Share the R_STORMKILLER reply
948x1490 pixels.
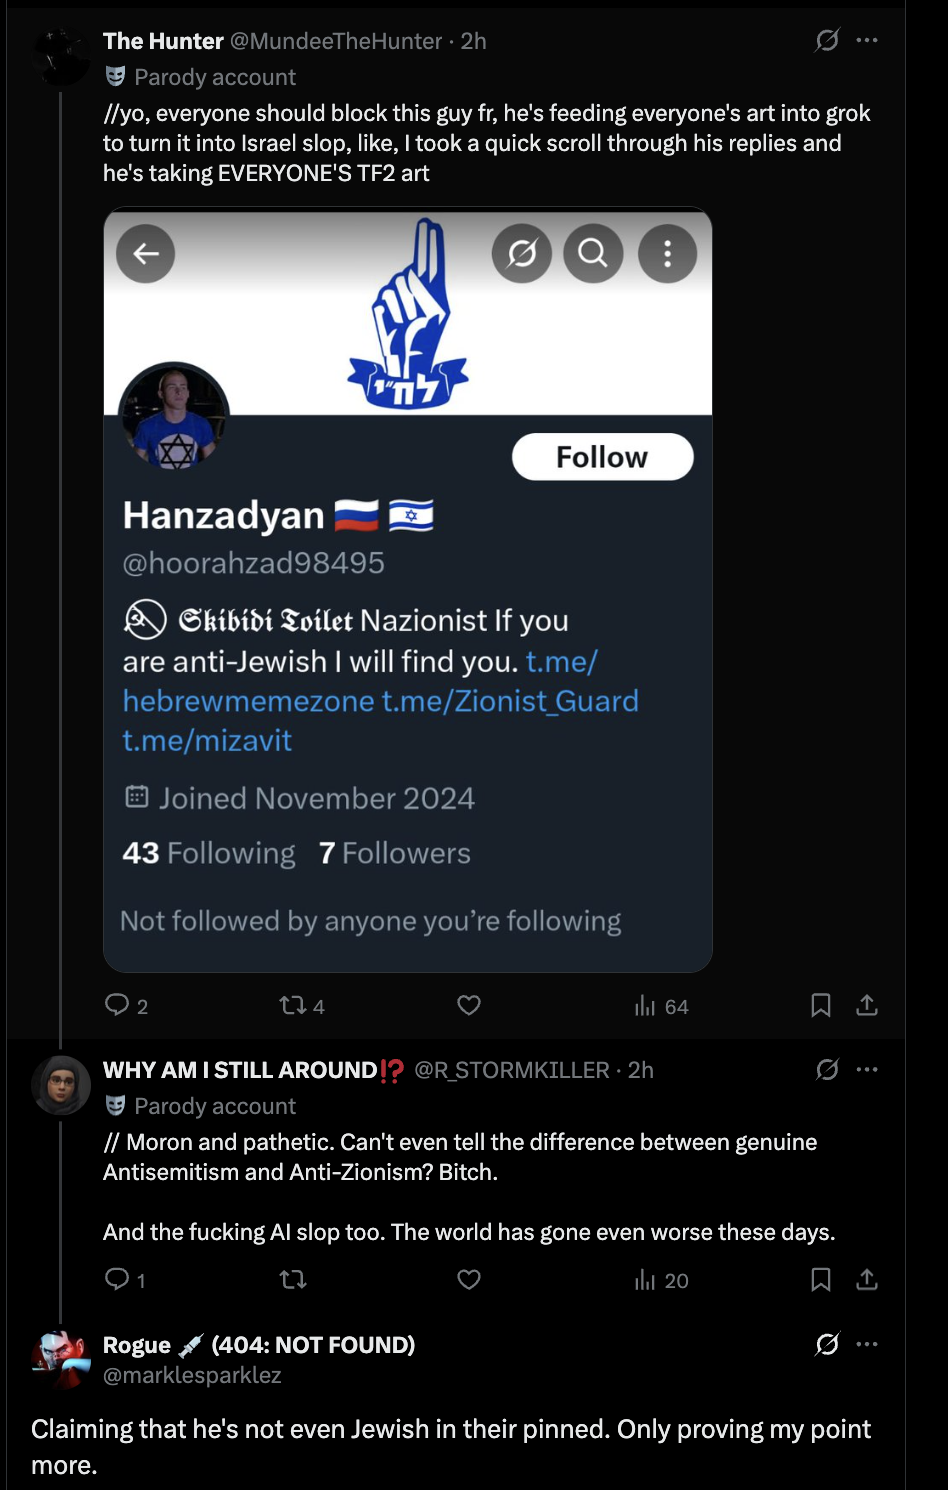click(867, 1279)
